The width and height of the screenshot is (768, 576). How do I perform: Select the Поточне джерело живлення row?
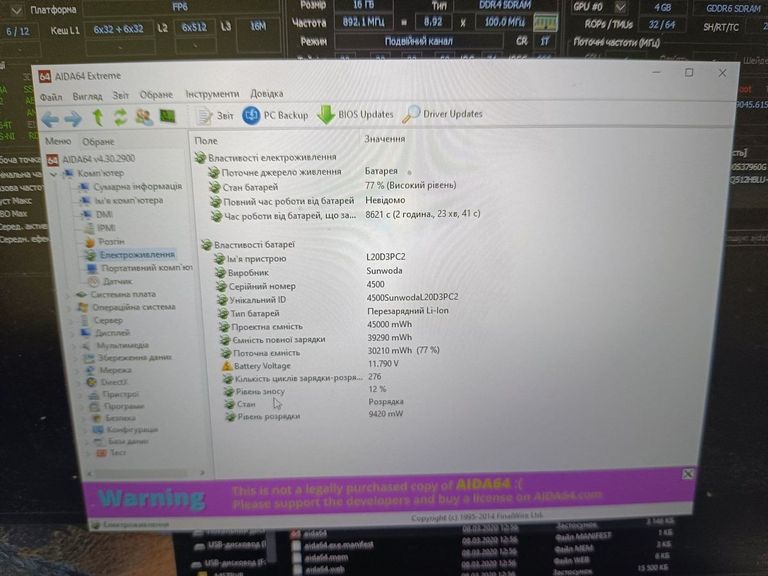pos(310,172)
